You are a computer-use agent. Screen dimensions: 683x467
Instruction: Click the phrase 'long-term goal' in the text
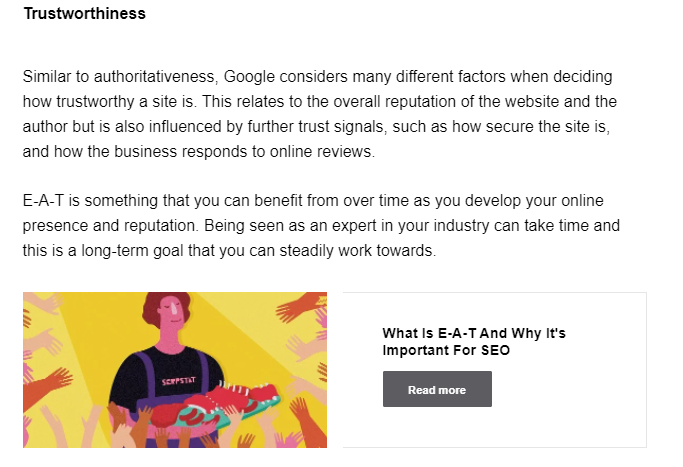[x=133, y=250]
